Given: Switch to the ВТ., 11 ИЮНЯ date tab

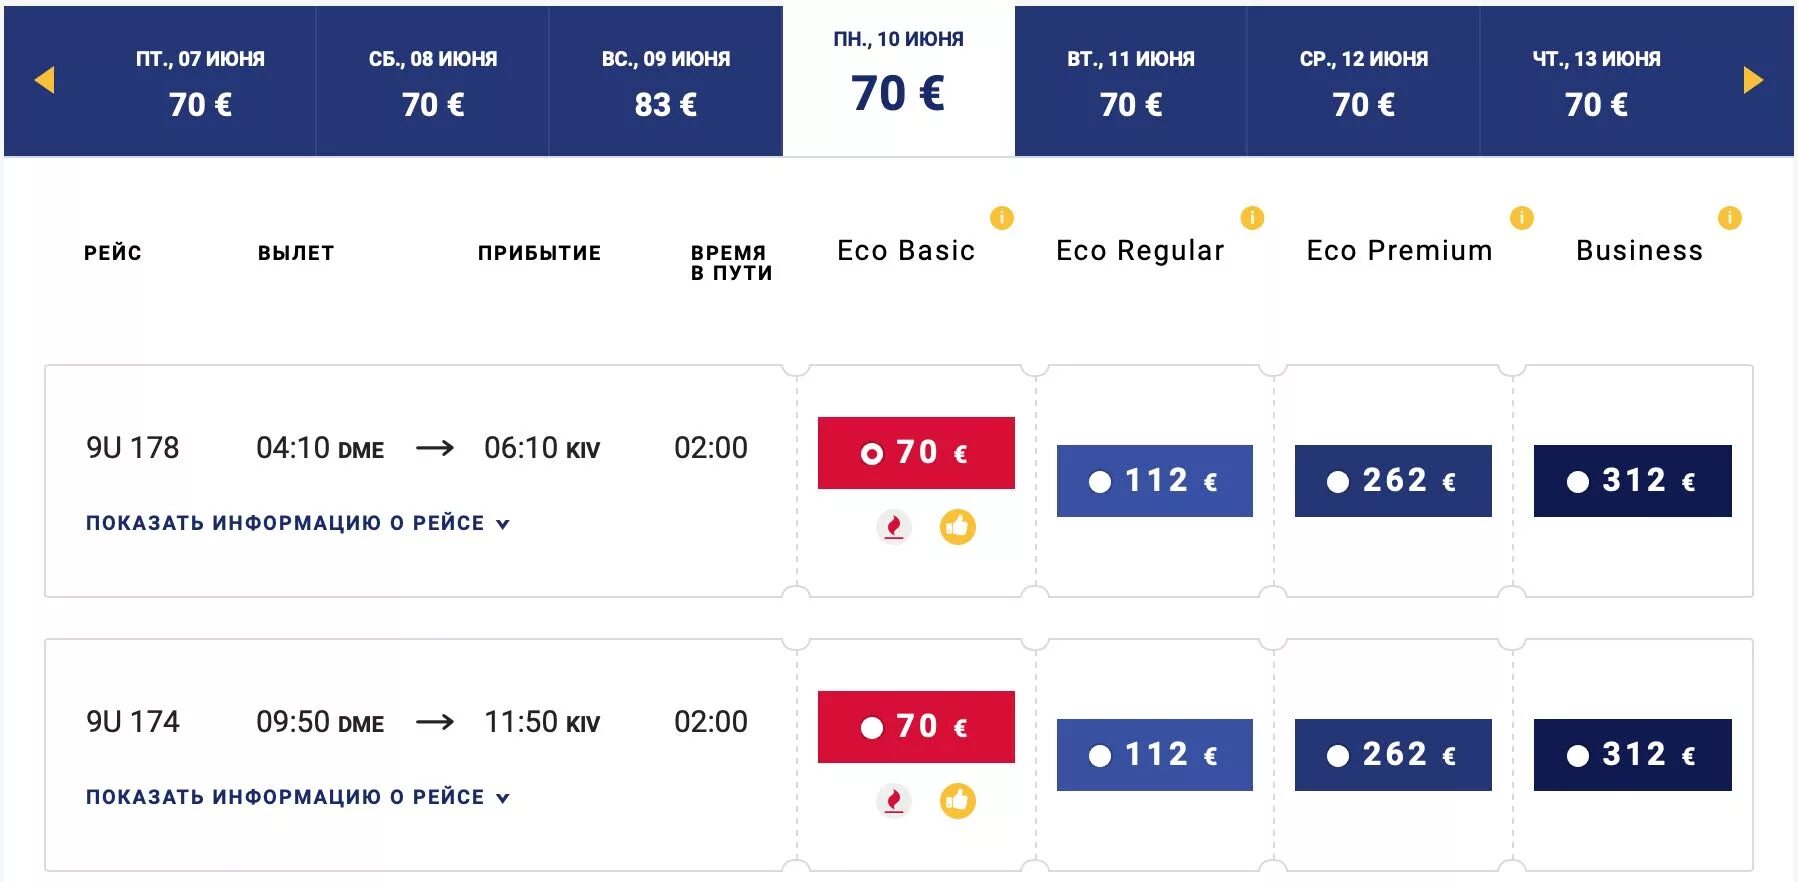Looking at the screenshot, I should (x=1131, y=81).
